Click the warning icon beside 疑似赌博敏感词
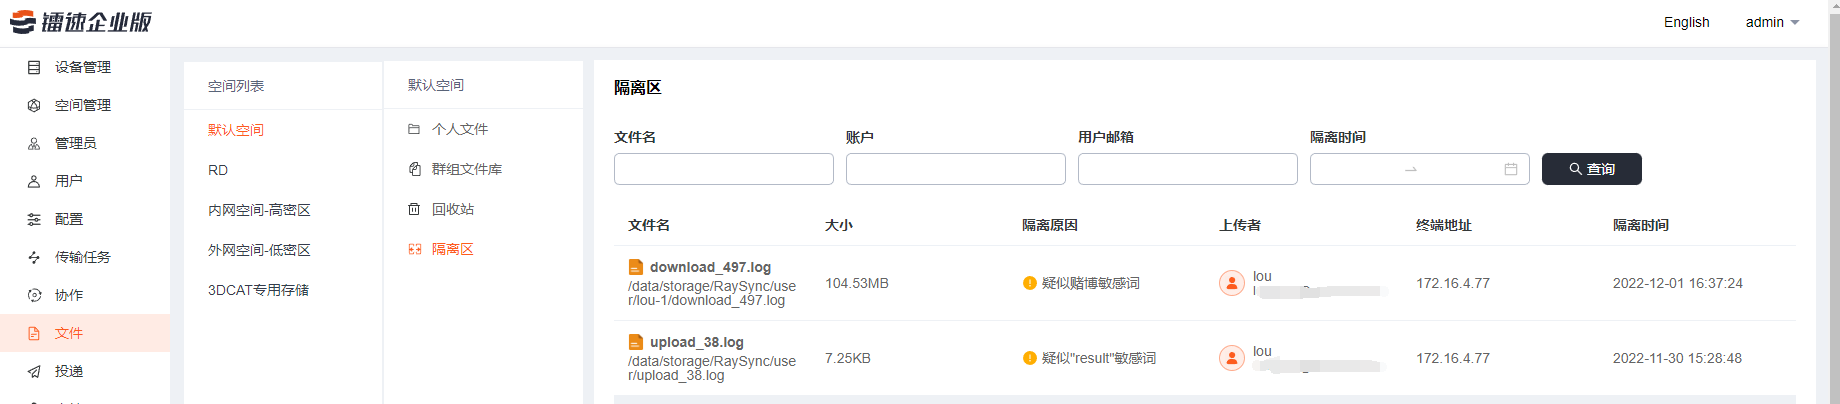Screen dimensions: 1840x404 pos(1030,283)
